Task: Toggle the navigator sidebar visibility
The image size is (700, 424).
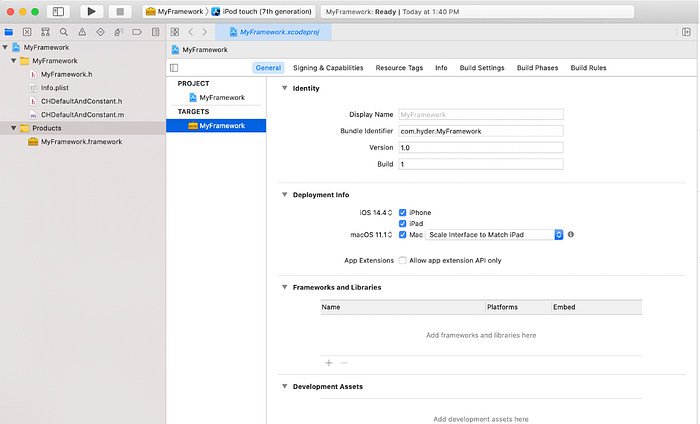Action: [x=58, y=12]
